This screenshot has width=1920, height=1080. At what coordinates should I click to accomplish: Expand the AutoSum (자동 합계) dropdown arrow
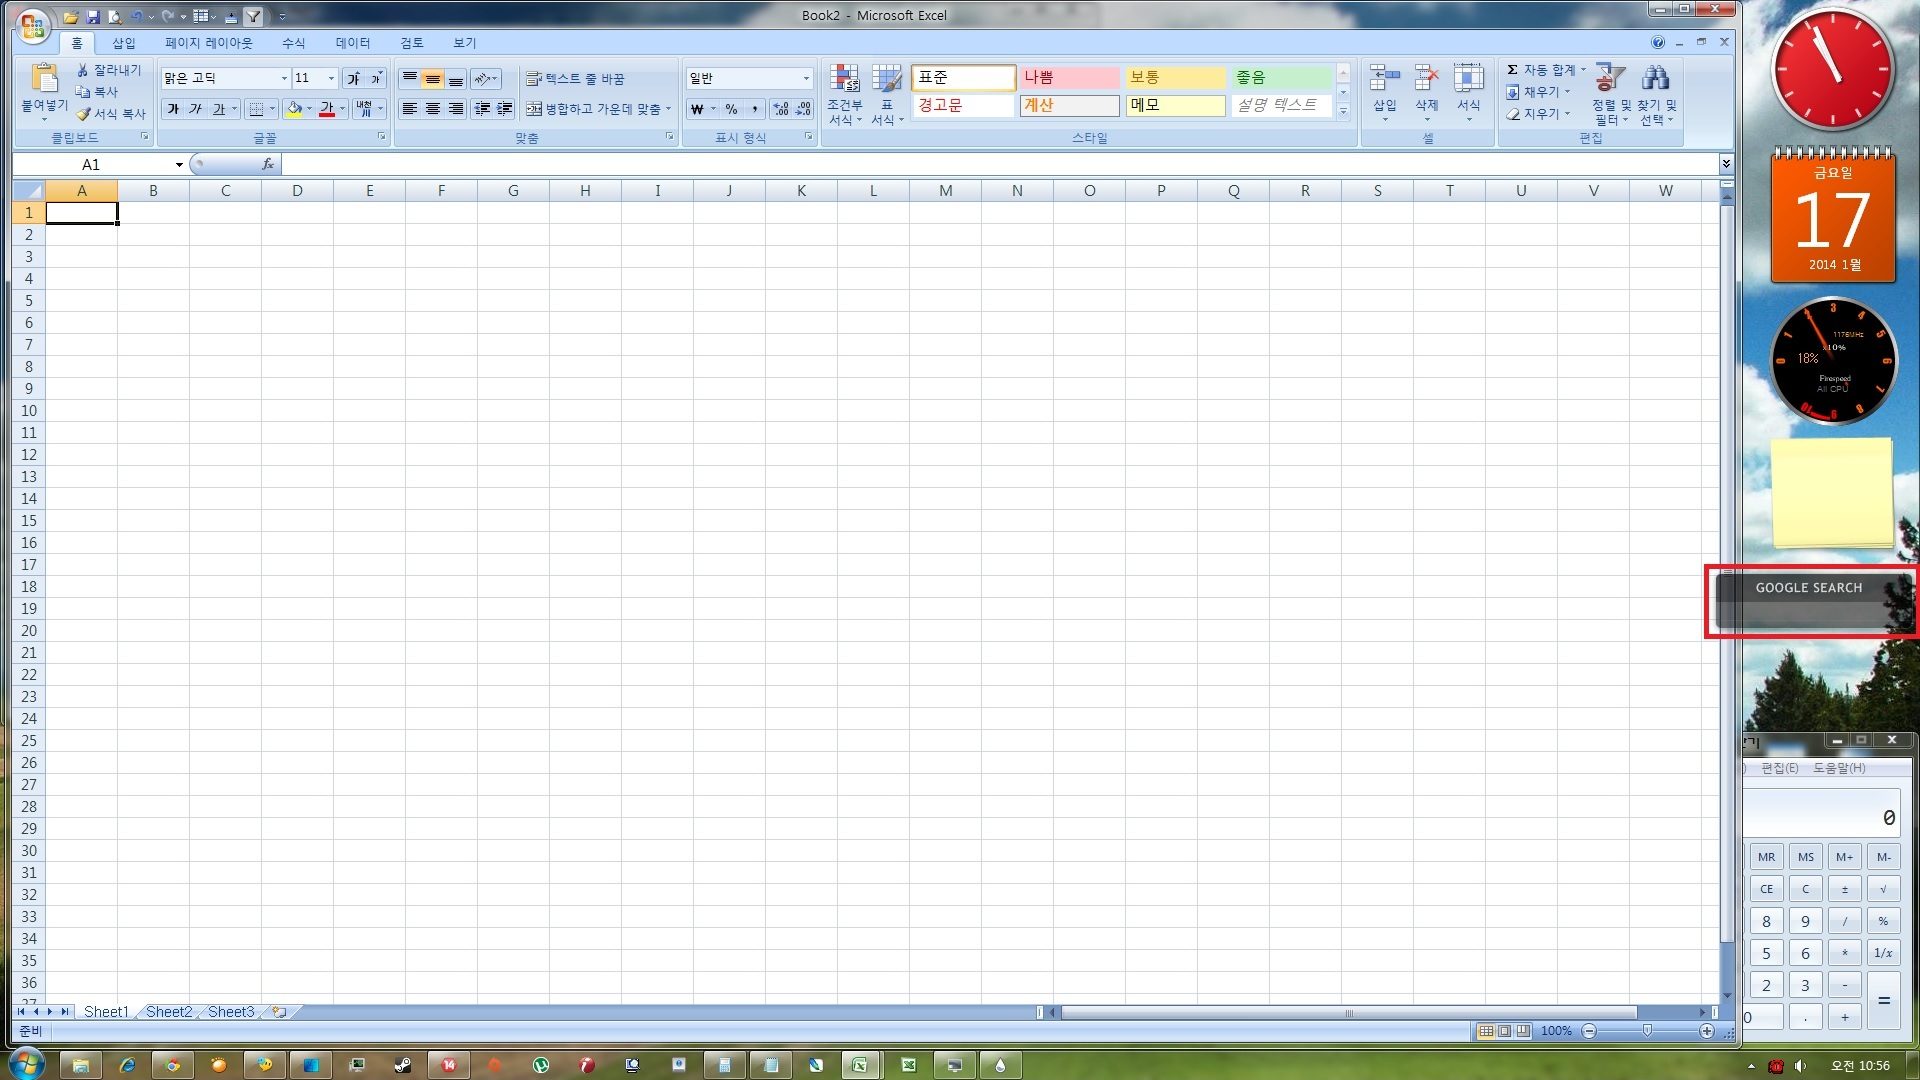coord(1583,70)
